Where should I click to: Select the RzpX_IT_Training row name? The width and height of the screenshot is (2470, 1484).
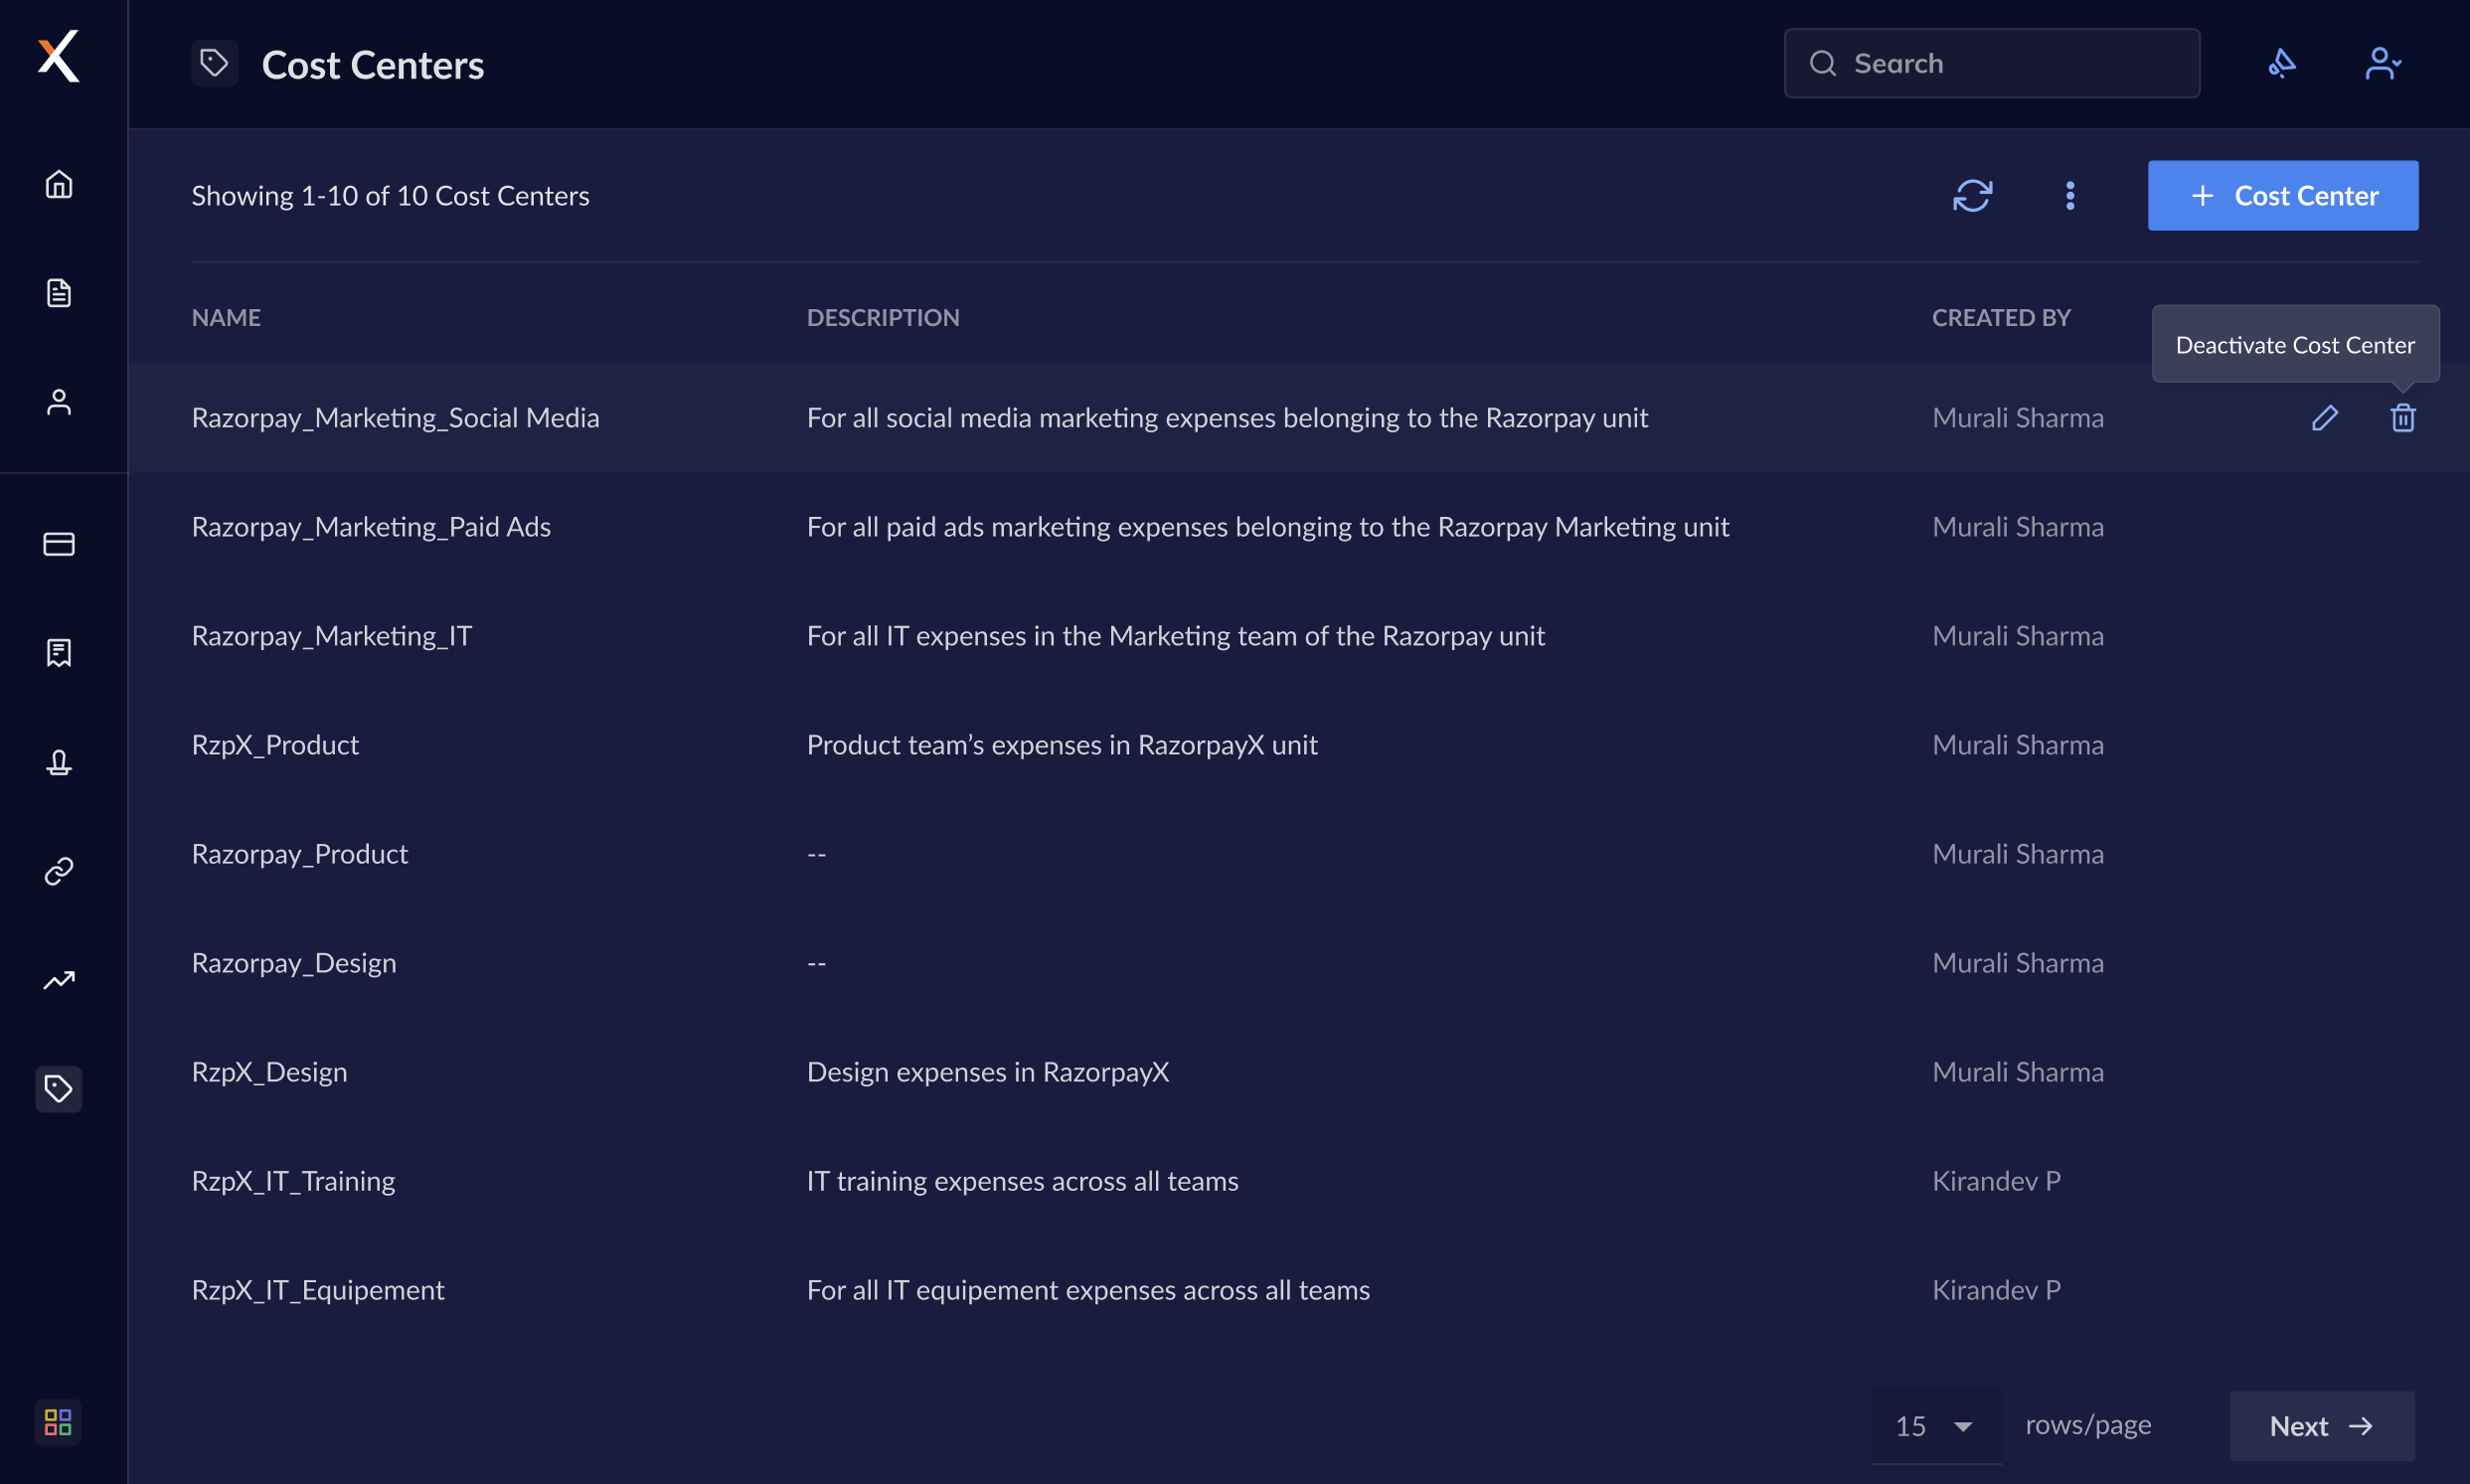tap(293, 1181)
